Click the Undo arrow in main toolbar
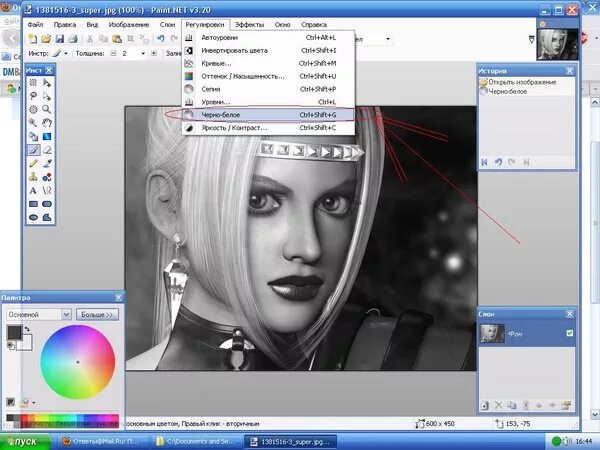The height and width of the screenshot is (450, 600). pos(161,38)
